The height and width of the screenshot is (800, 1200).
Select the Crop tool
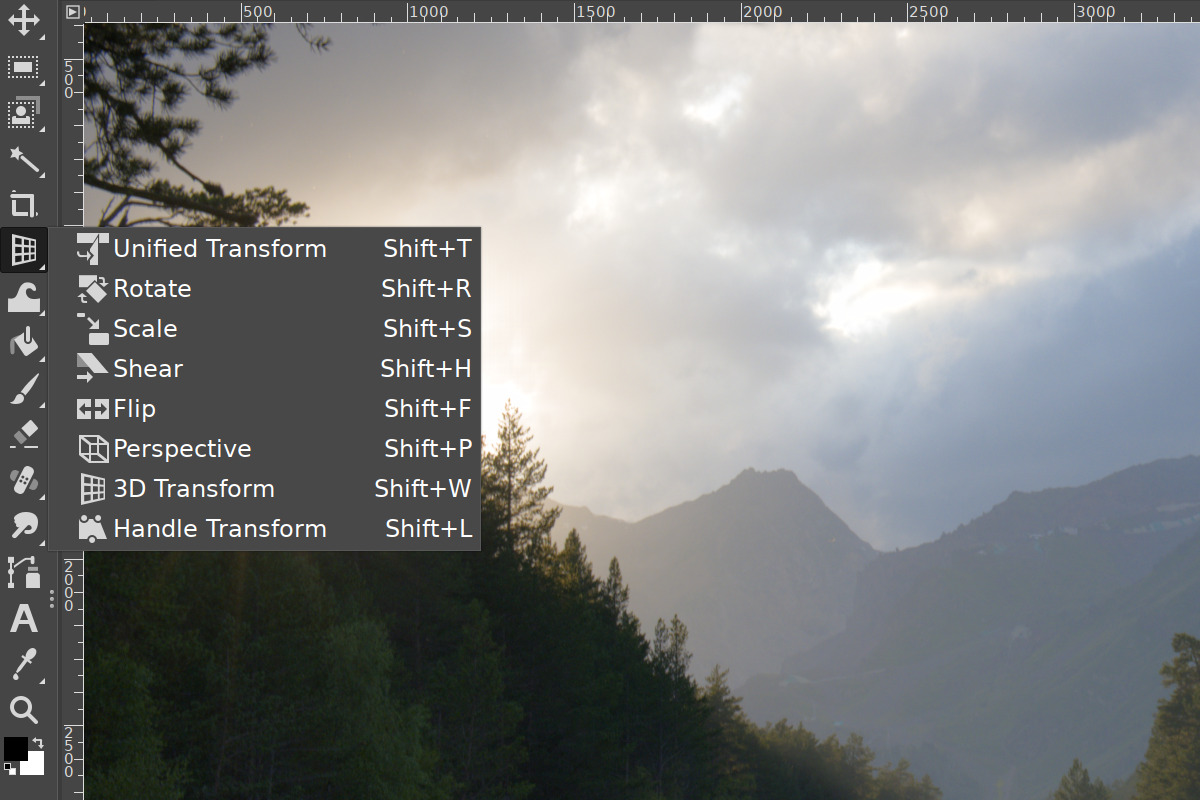tap(25, 205)
